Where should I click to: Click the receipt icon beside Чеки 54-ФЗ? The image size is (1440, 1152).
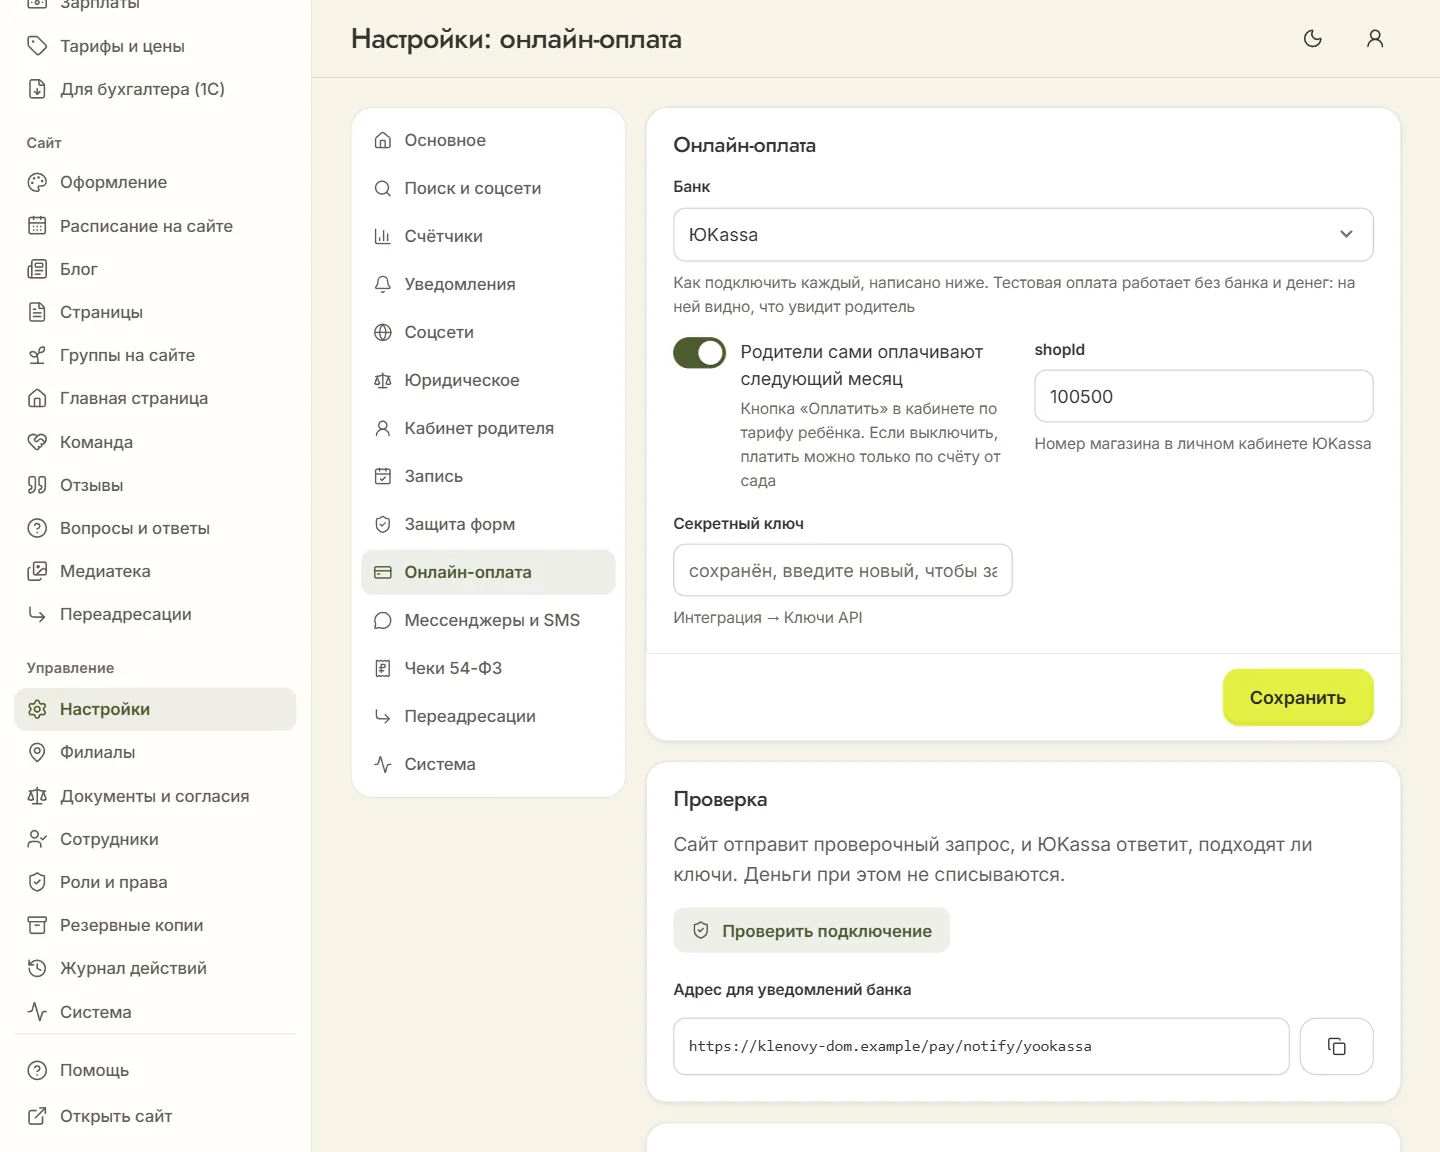click(383, 668)
